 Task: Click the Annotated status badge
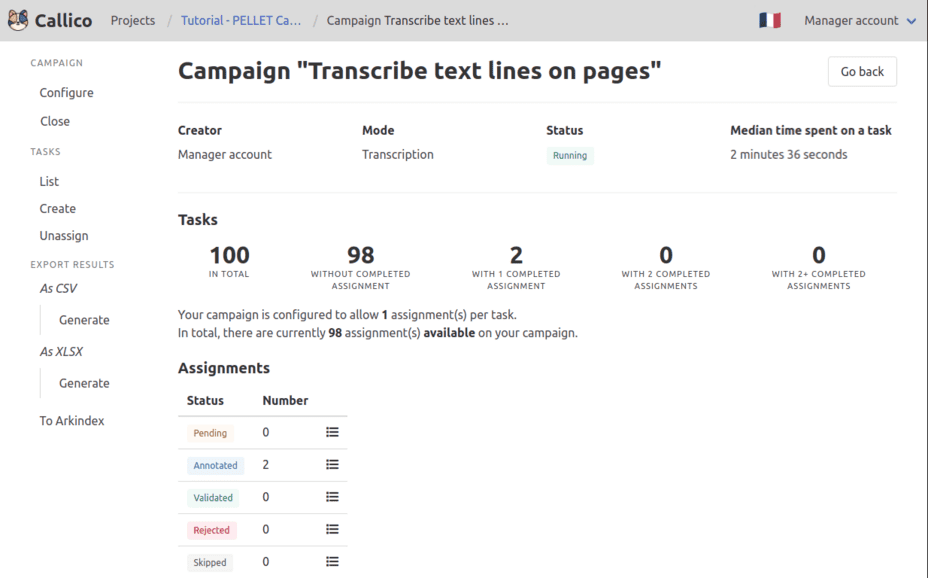pyautogui.click(x=215, y=466)
